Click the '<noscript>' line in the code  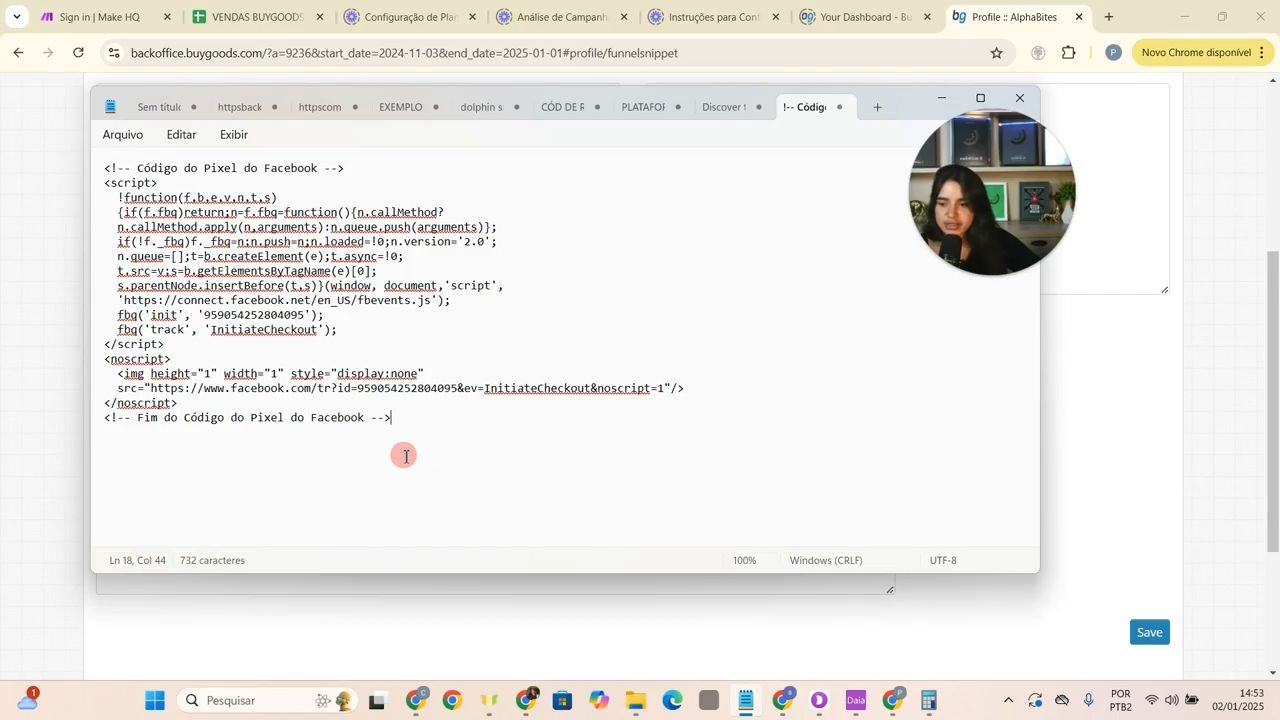pyautogui.click(x=137, y=359)
